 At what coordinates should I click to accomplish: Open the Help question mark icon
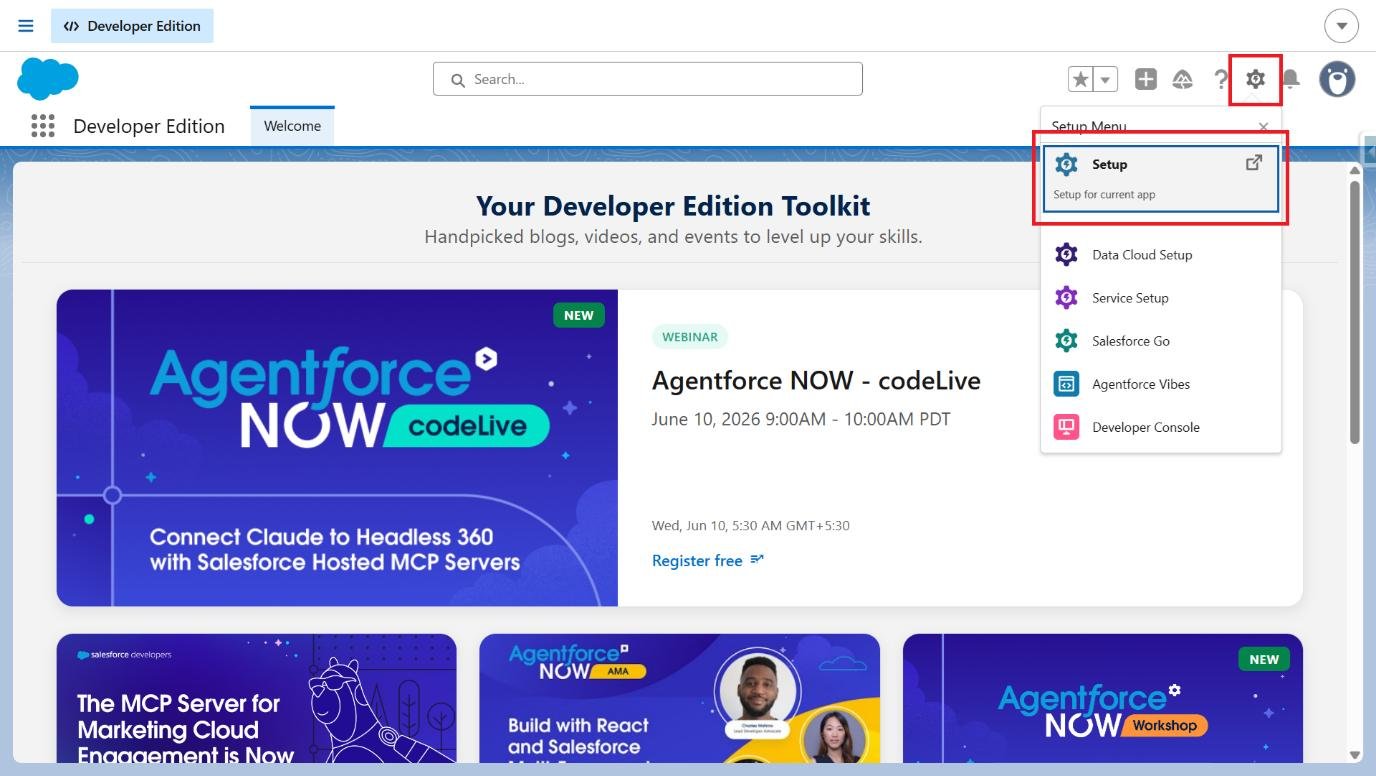pos(1220,79)
